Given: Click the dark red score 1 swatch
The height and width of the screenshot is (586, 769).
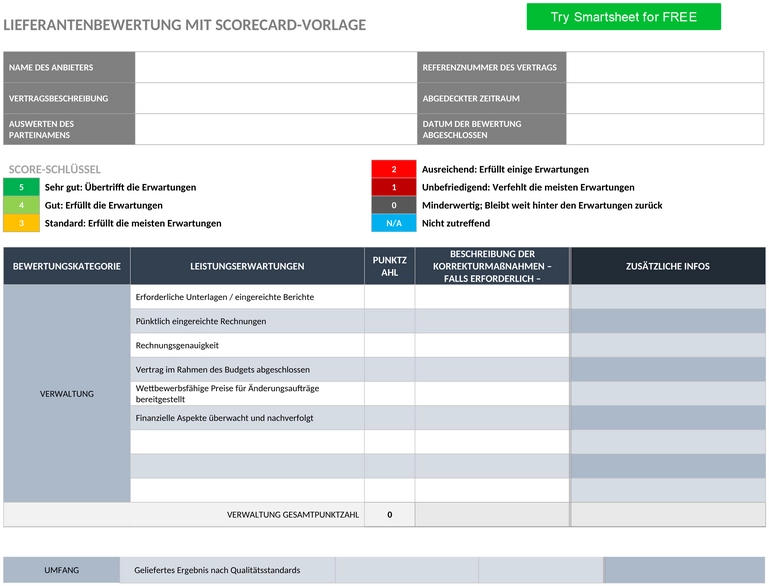Looking at the screenshot, I should (x=394, y=187).
